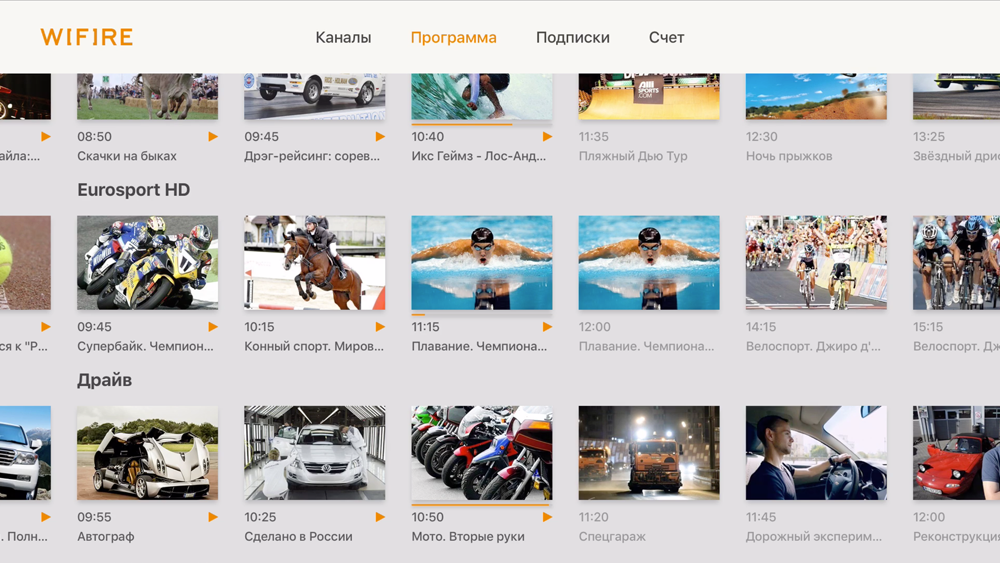The height and width of the screenshot is (563, 1000).
Task: Open the 12:00 swimming thumbnail
Action: (x=649, y=263)
